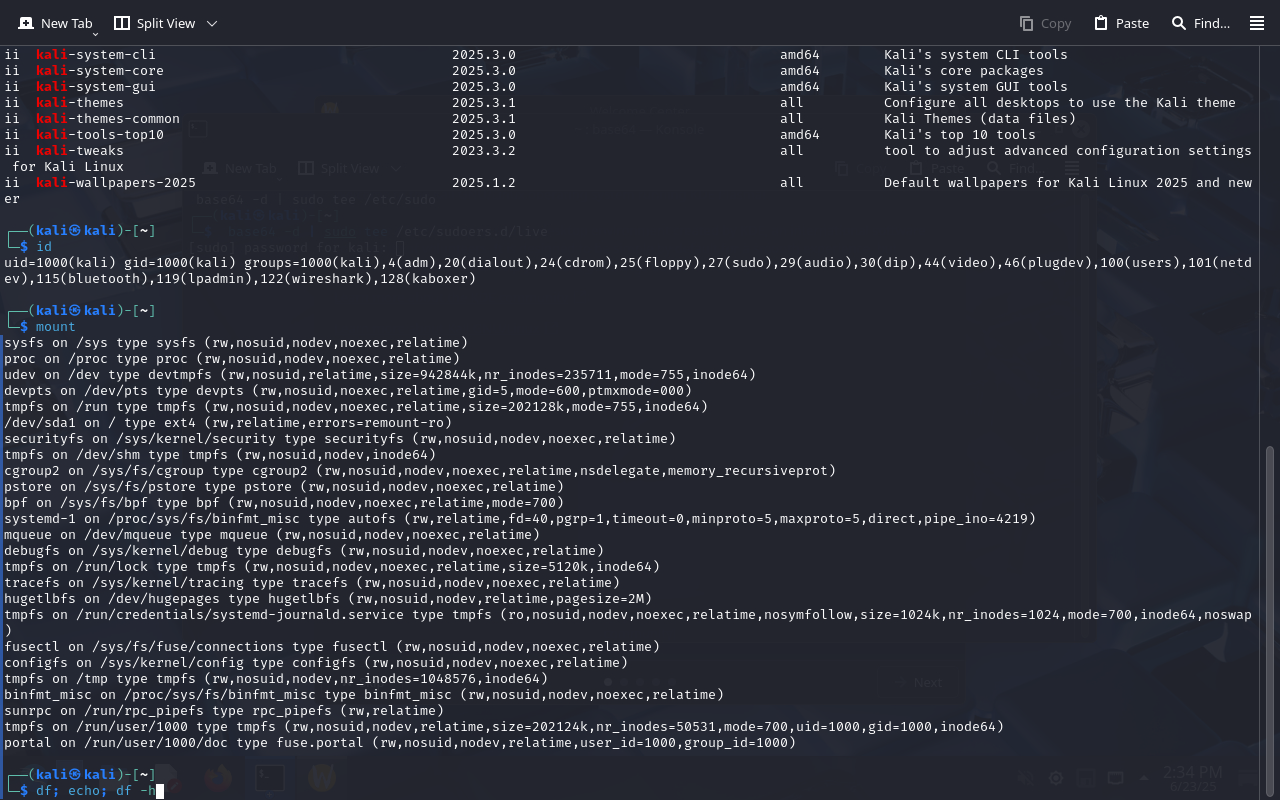The height and width of the screenshot is (800, 1280).
Task: Click the 'debugfs on /sys/kernel/debug' line
Action: pos(304,551)
